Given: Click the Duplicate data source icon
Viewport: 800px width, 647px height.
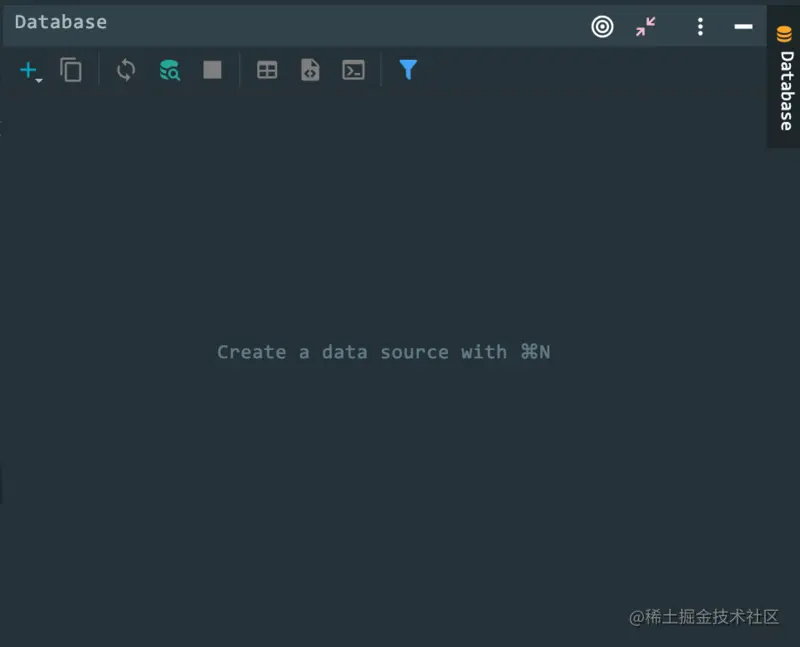Looking at the screenshot, I should [x=71, y=70].
